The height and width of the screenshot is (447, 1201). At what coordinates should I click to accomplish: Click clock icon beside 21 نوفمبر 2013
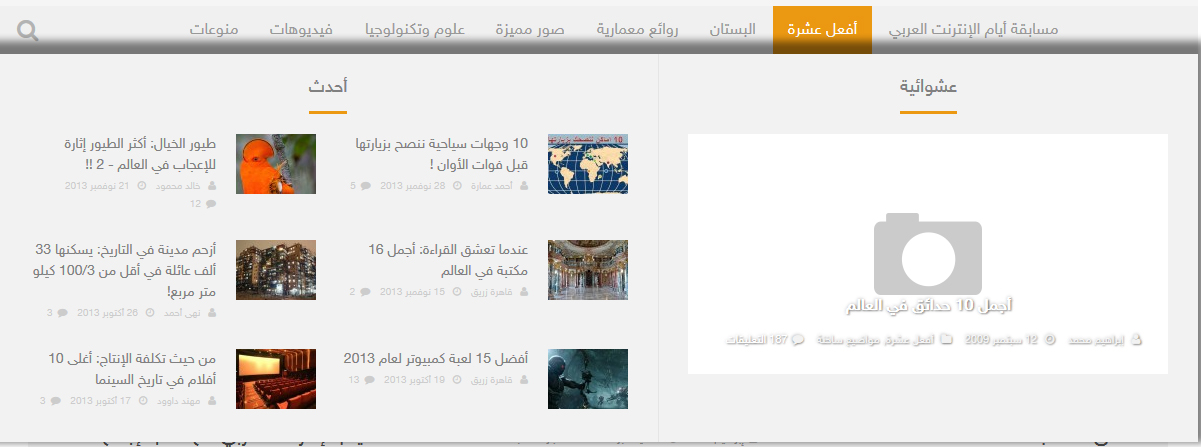[x=141, y=186]
